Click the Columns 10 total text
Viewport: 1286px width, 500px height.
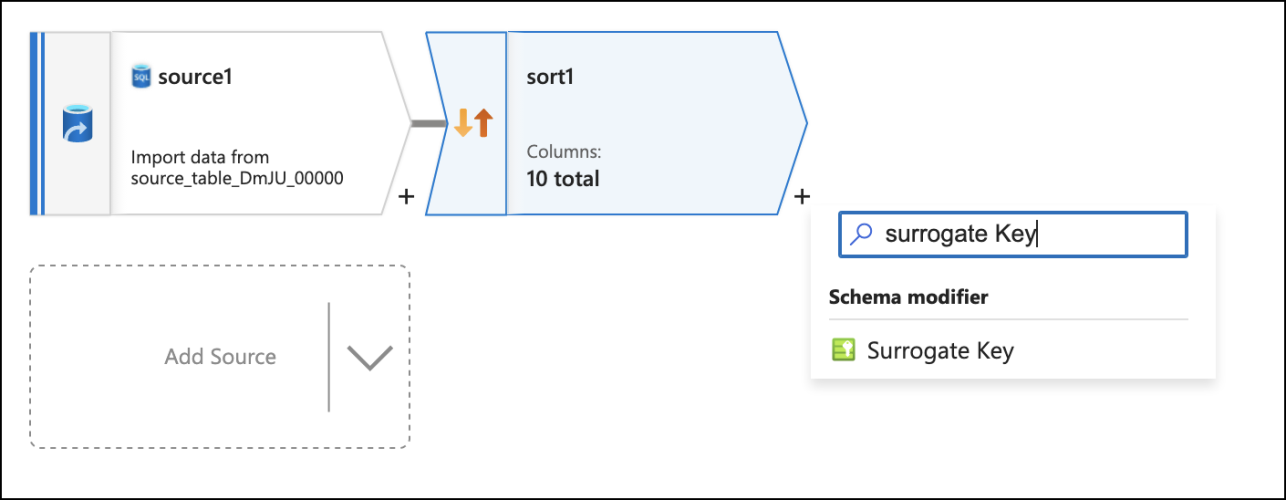(x=563, y=167)
